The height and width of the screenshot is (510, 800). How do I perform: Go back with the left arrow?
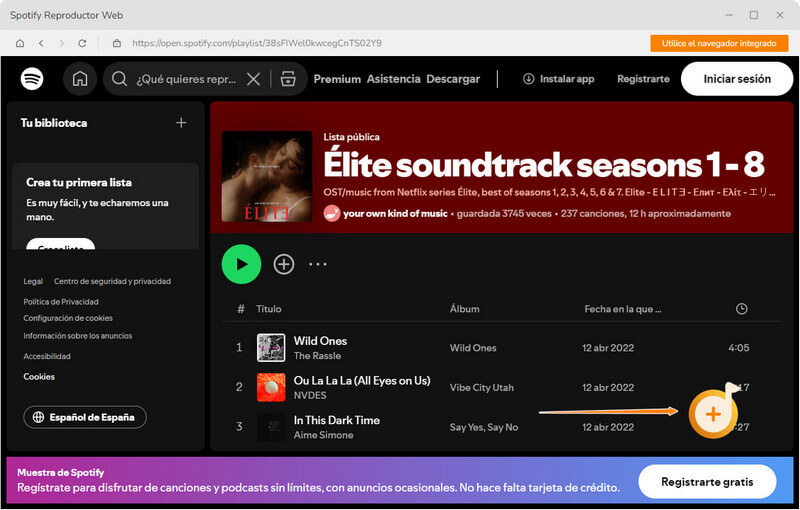click(41, 43)
